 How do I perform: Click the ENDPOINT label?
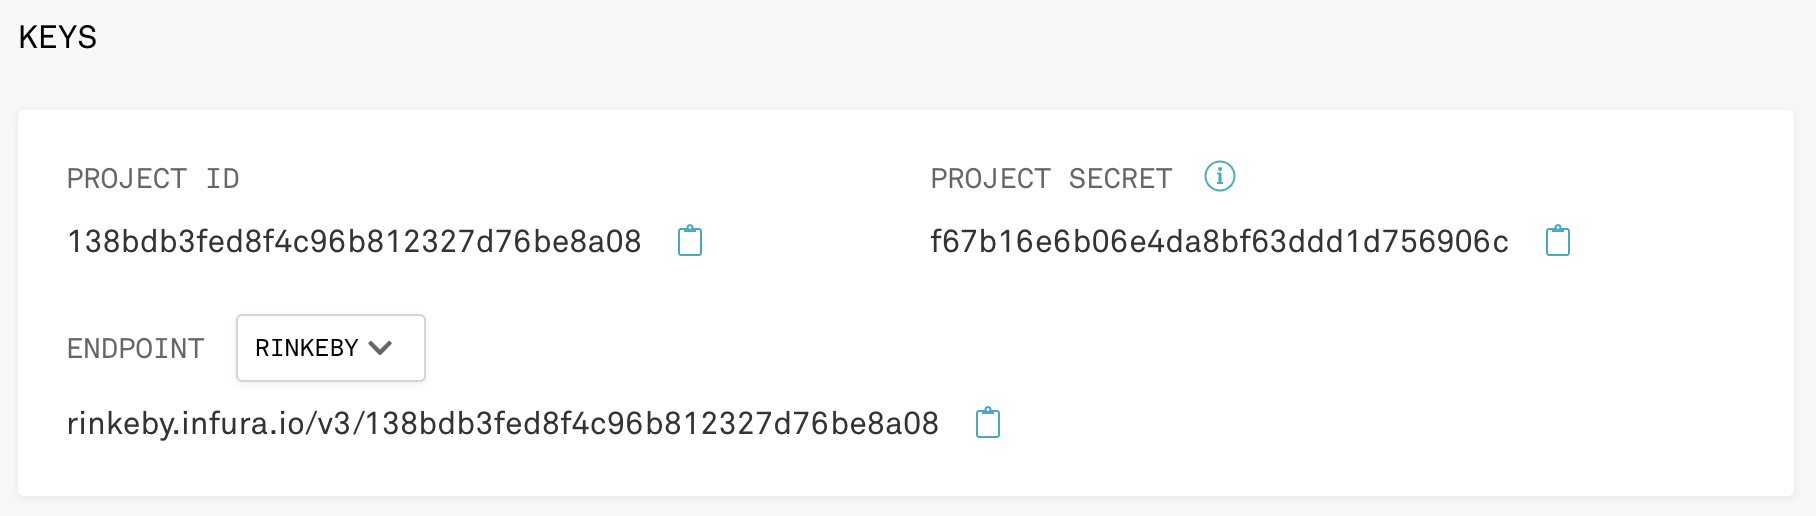click(135, 349)
